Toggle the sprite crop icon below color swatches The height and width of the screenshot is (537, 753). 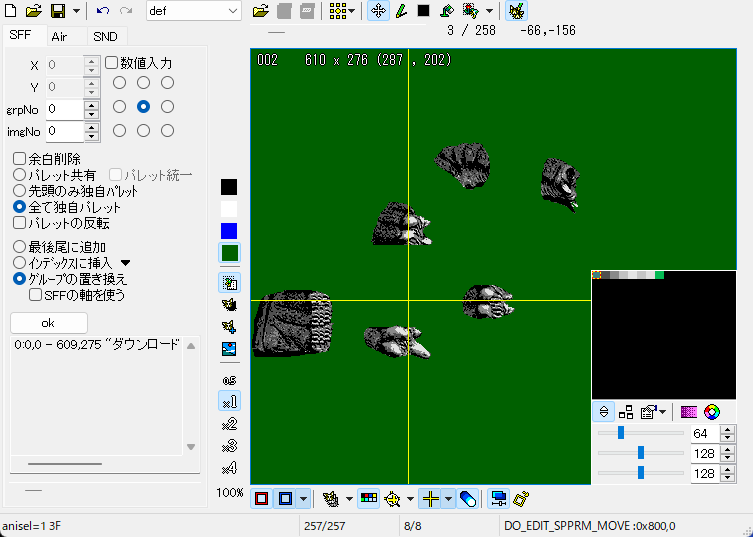tap(230, 283)
